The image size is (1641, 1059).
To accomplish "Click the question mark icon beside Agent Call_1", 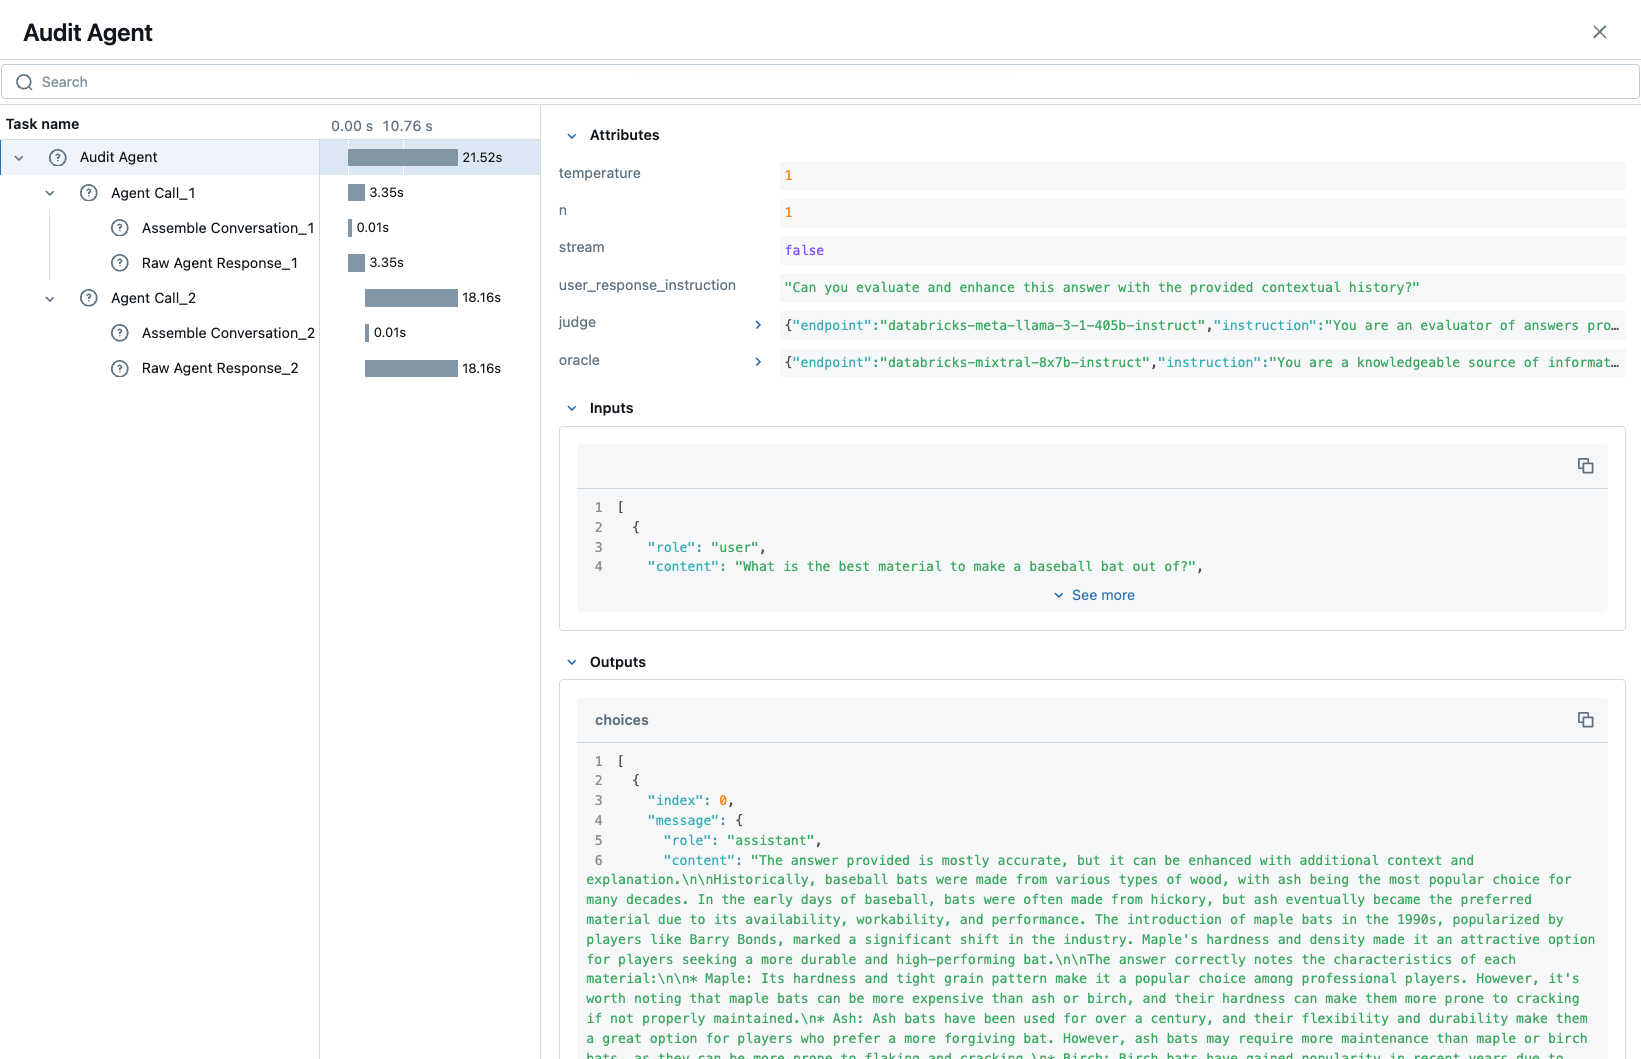I will pos(88,192).
